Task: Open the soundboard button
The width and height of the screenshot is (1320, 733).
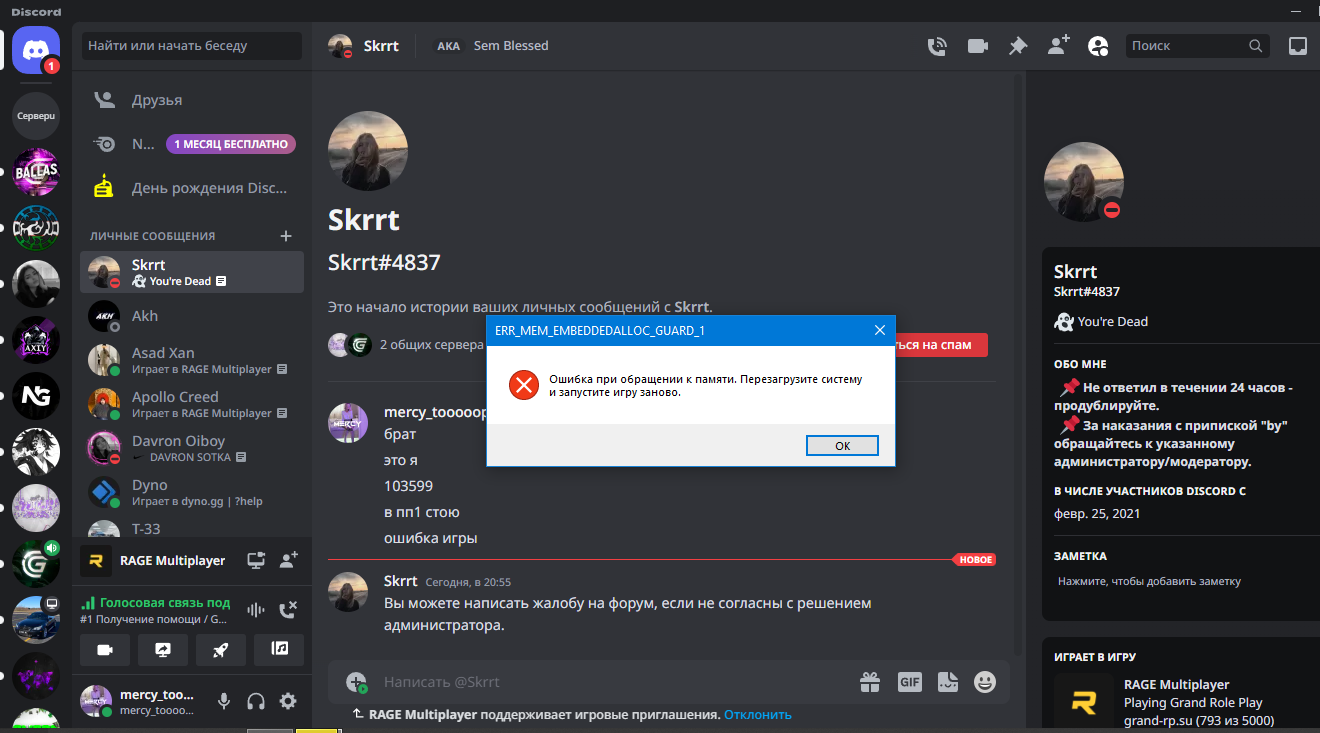Action: (x=279, y=649)
